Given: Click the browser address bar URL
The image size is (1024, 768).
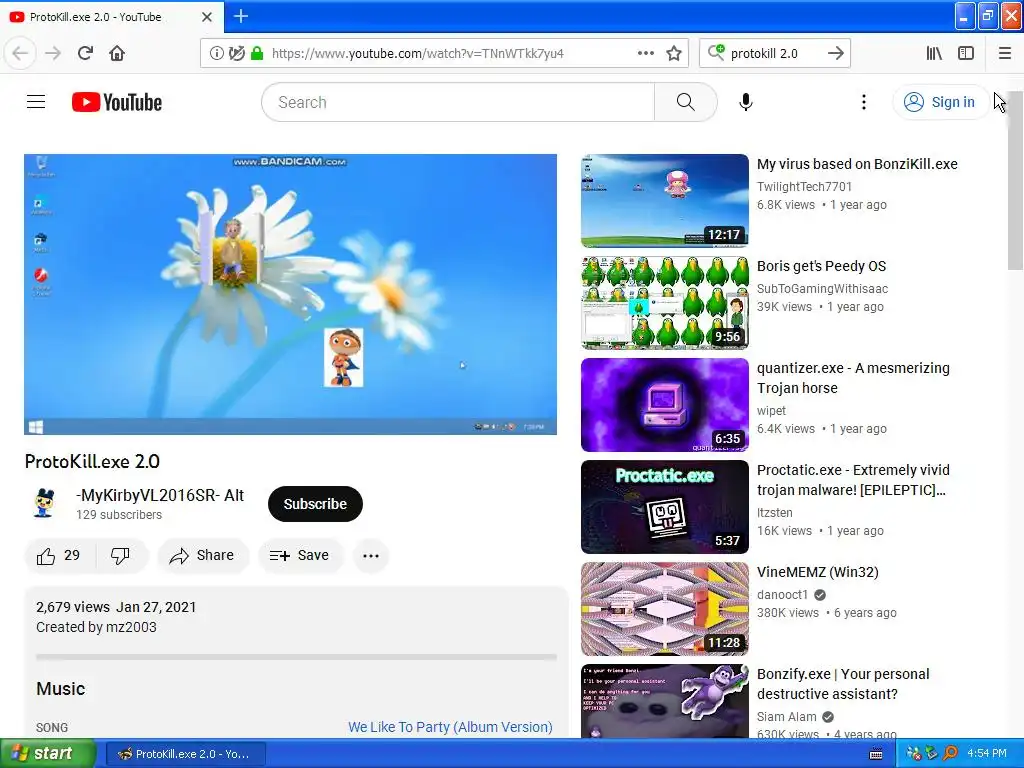Looking at the screenshot, I should (418, 53).
